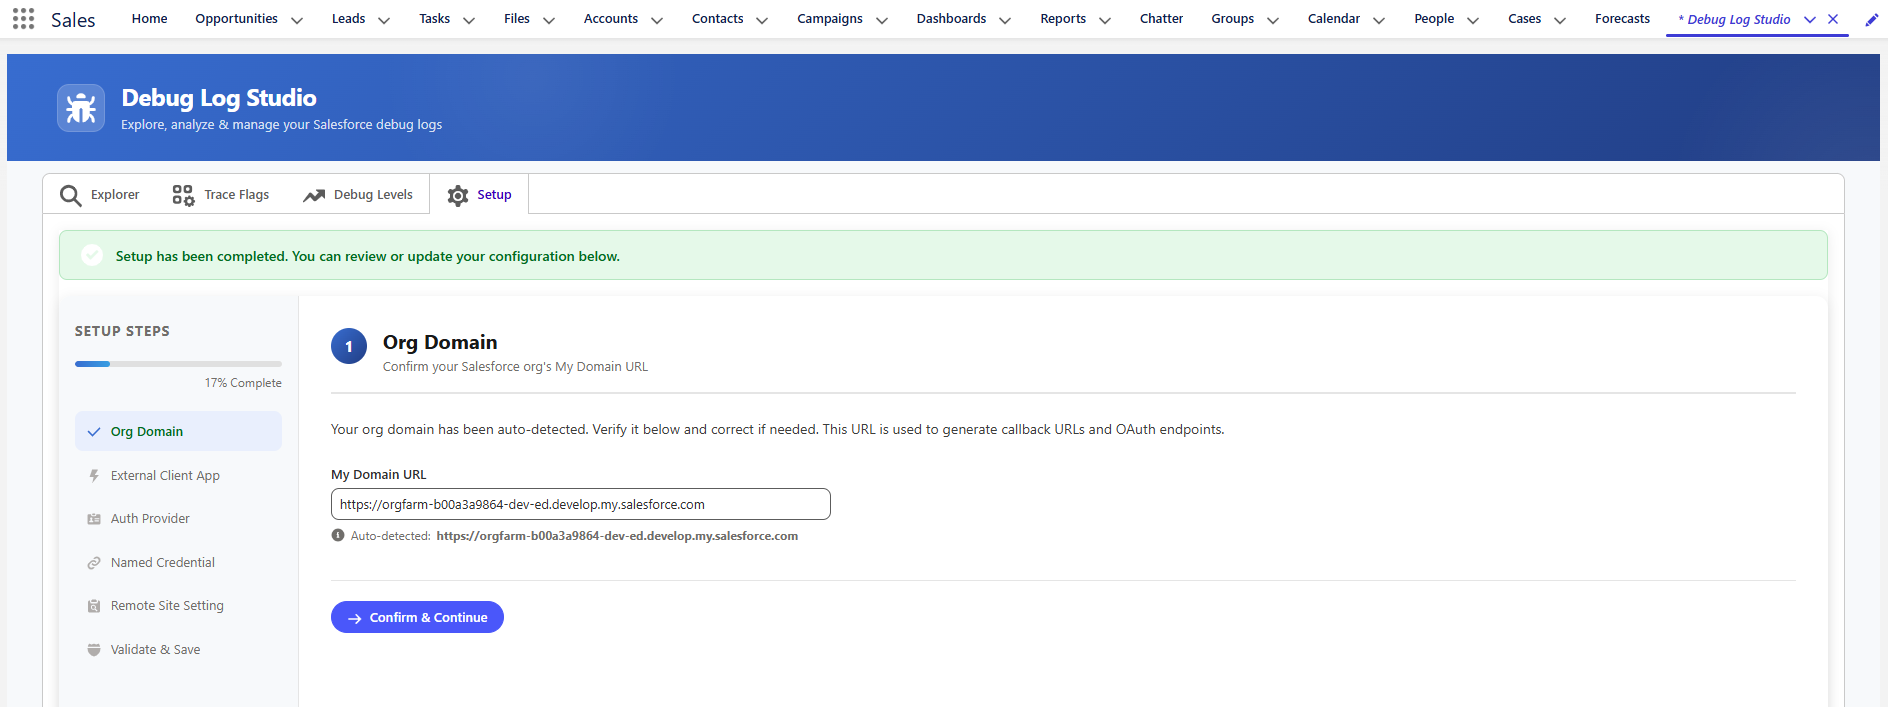Switch to the Trace Flags tab
The width and height of the screenshot is (1888, 707).
[x=221, y=195]
